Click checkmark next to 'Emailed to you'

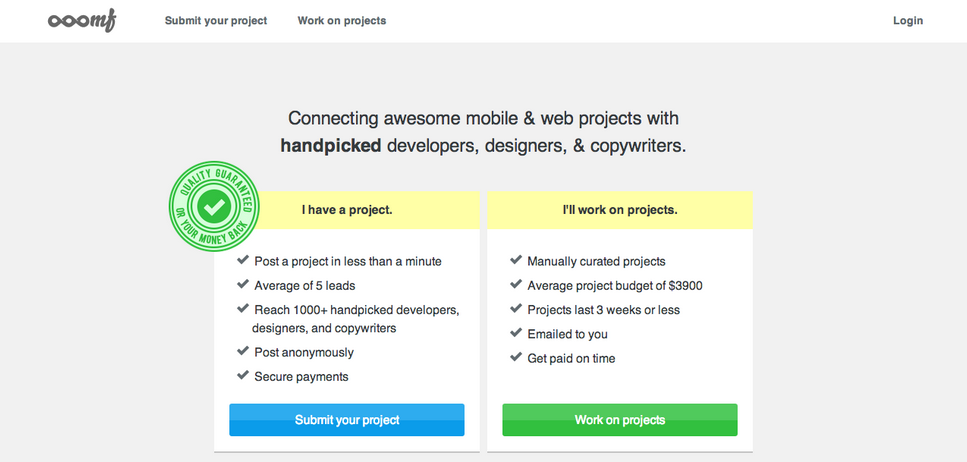pyautogui.click(x=516, y=333)
